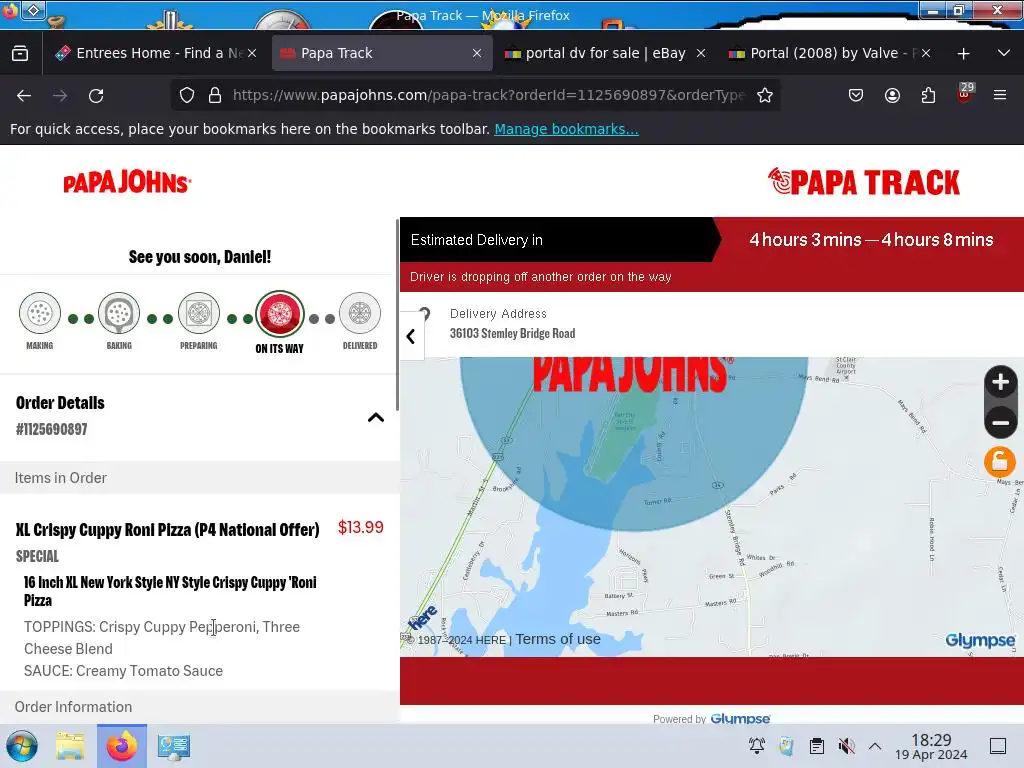The image size is (1024, 768).
Task: Open the list all tabs dropdown
Action: click(x=1004, y=53)
